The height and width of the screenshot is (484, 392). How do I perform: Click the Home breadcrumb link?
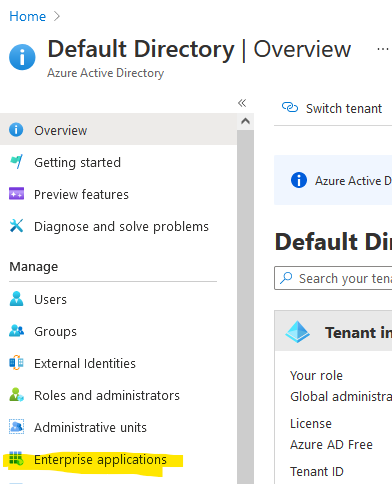[27, 16]
